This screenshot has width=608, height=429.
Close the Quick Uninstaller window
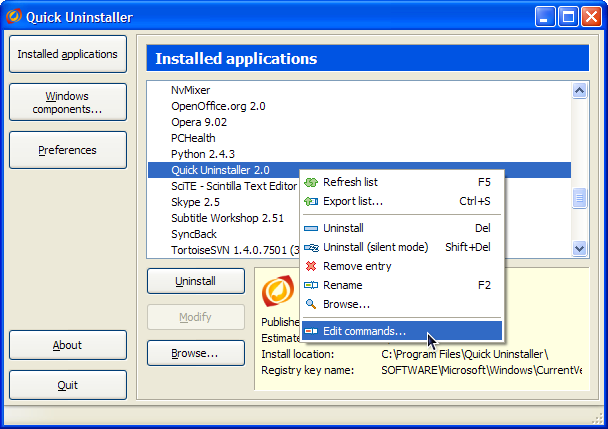[x=591, y=17]
